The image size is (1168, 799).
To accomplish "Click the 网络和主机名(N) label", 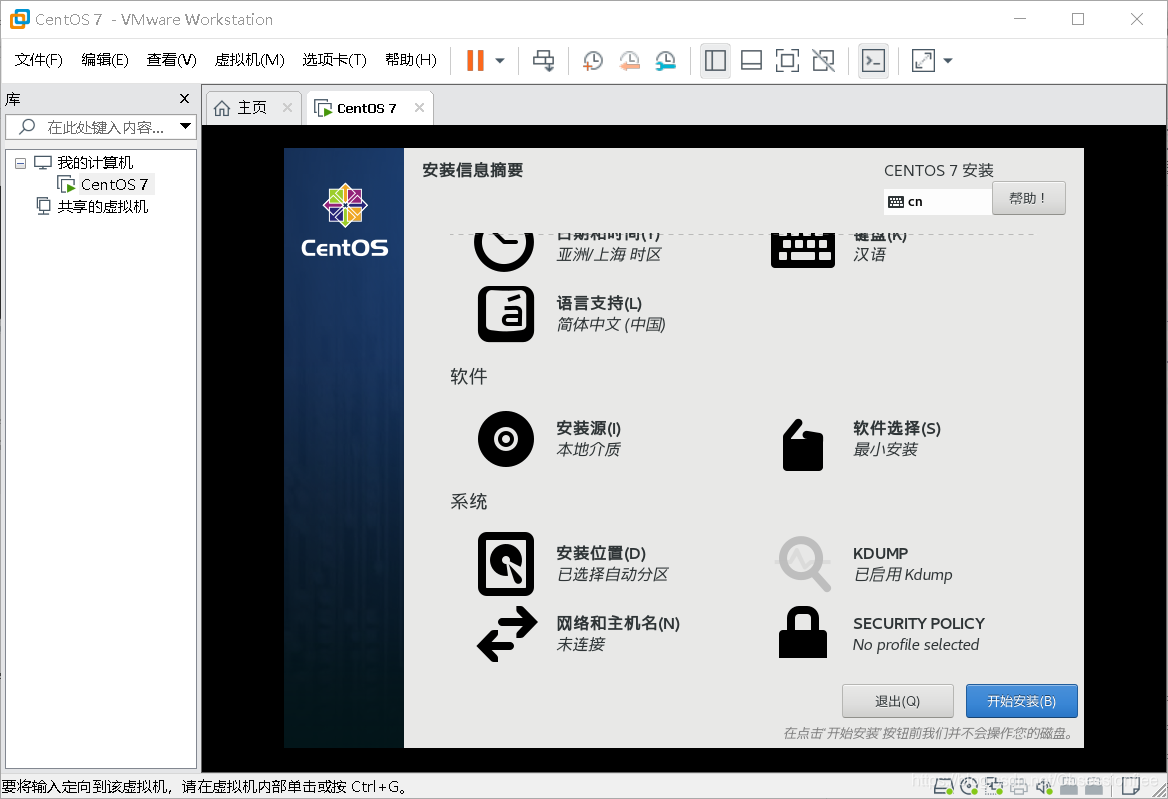I will click(618, 623).
